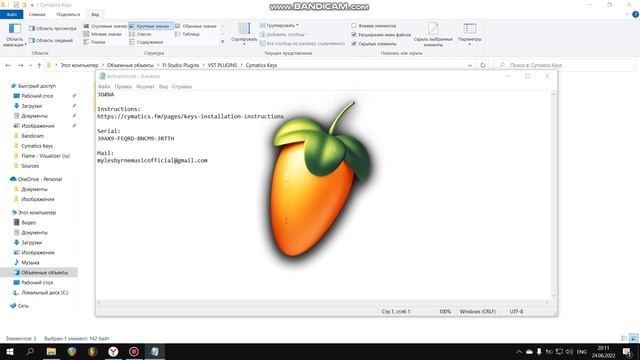This screenshot has width=640, height=360.
Task: Open Bandicam recorder icon in taskbar
Action: [x=134, y=351]
